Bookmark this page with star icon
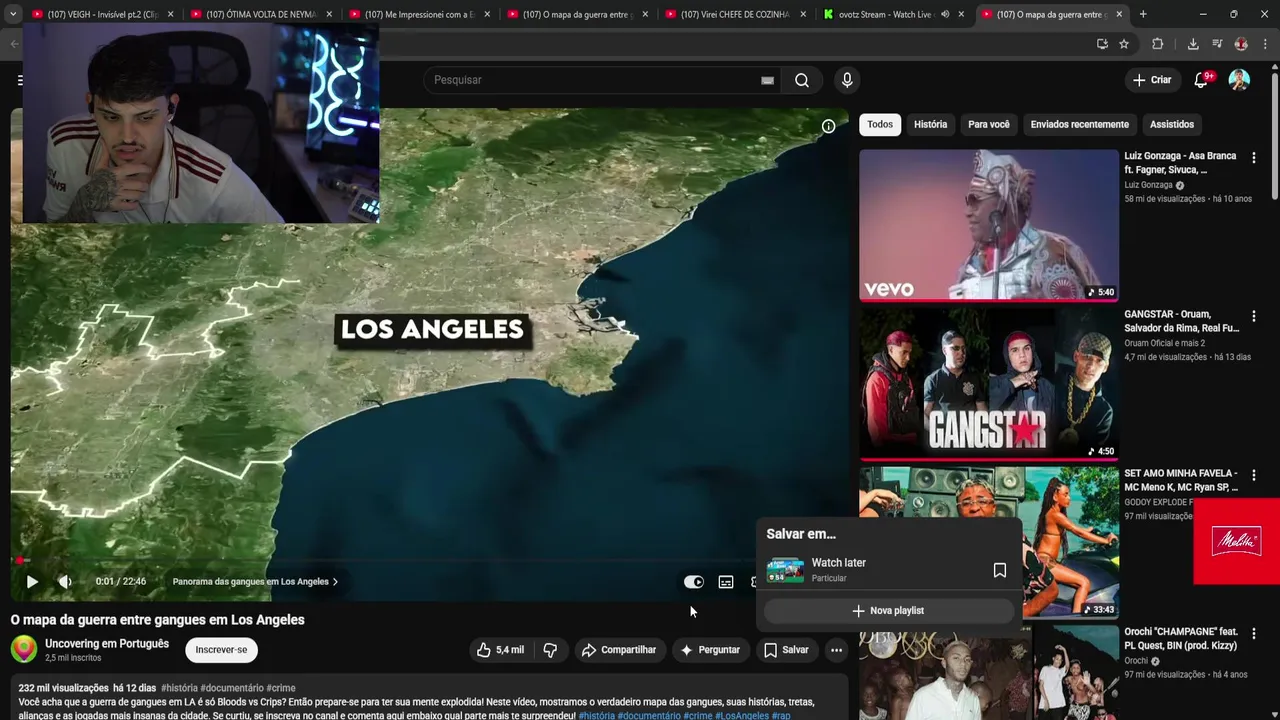The height and width of the screenshot is (720, 1280). [x=1124, y=44]
